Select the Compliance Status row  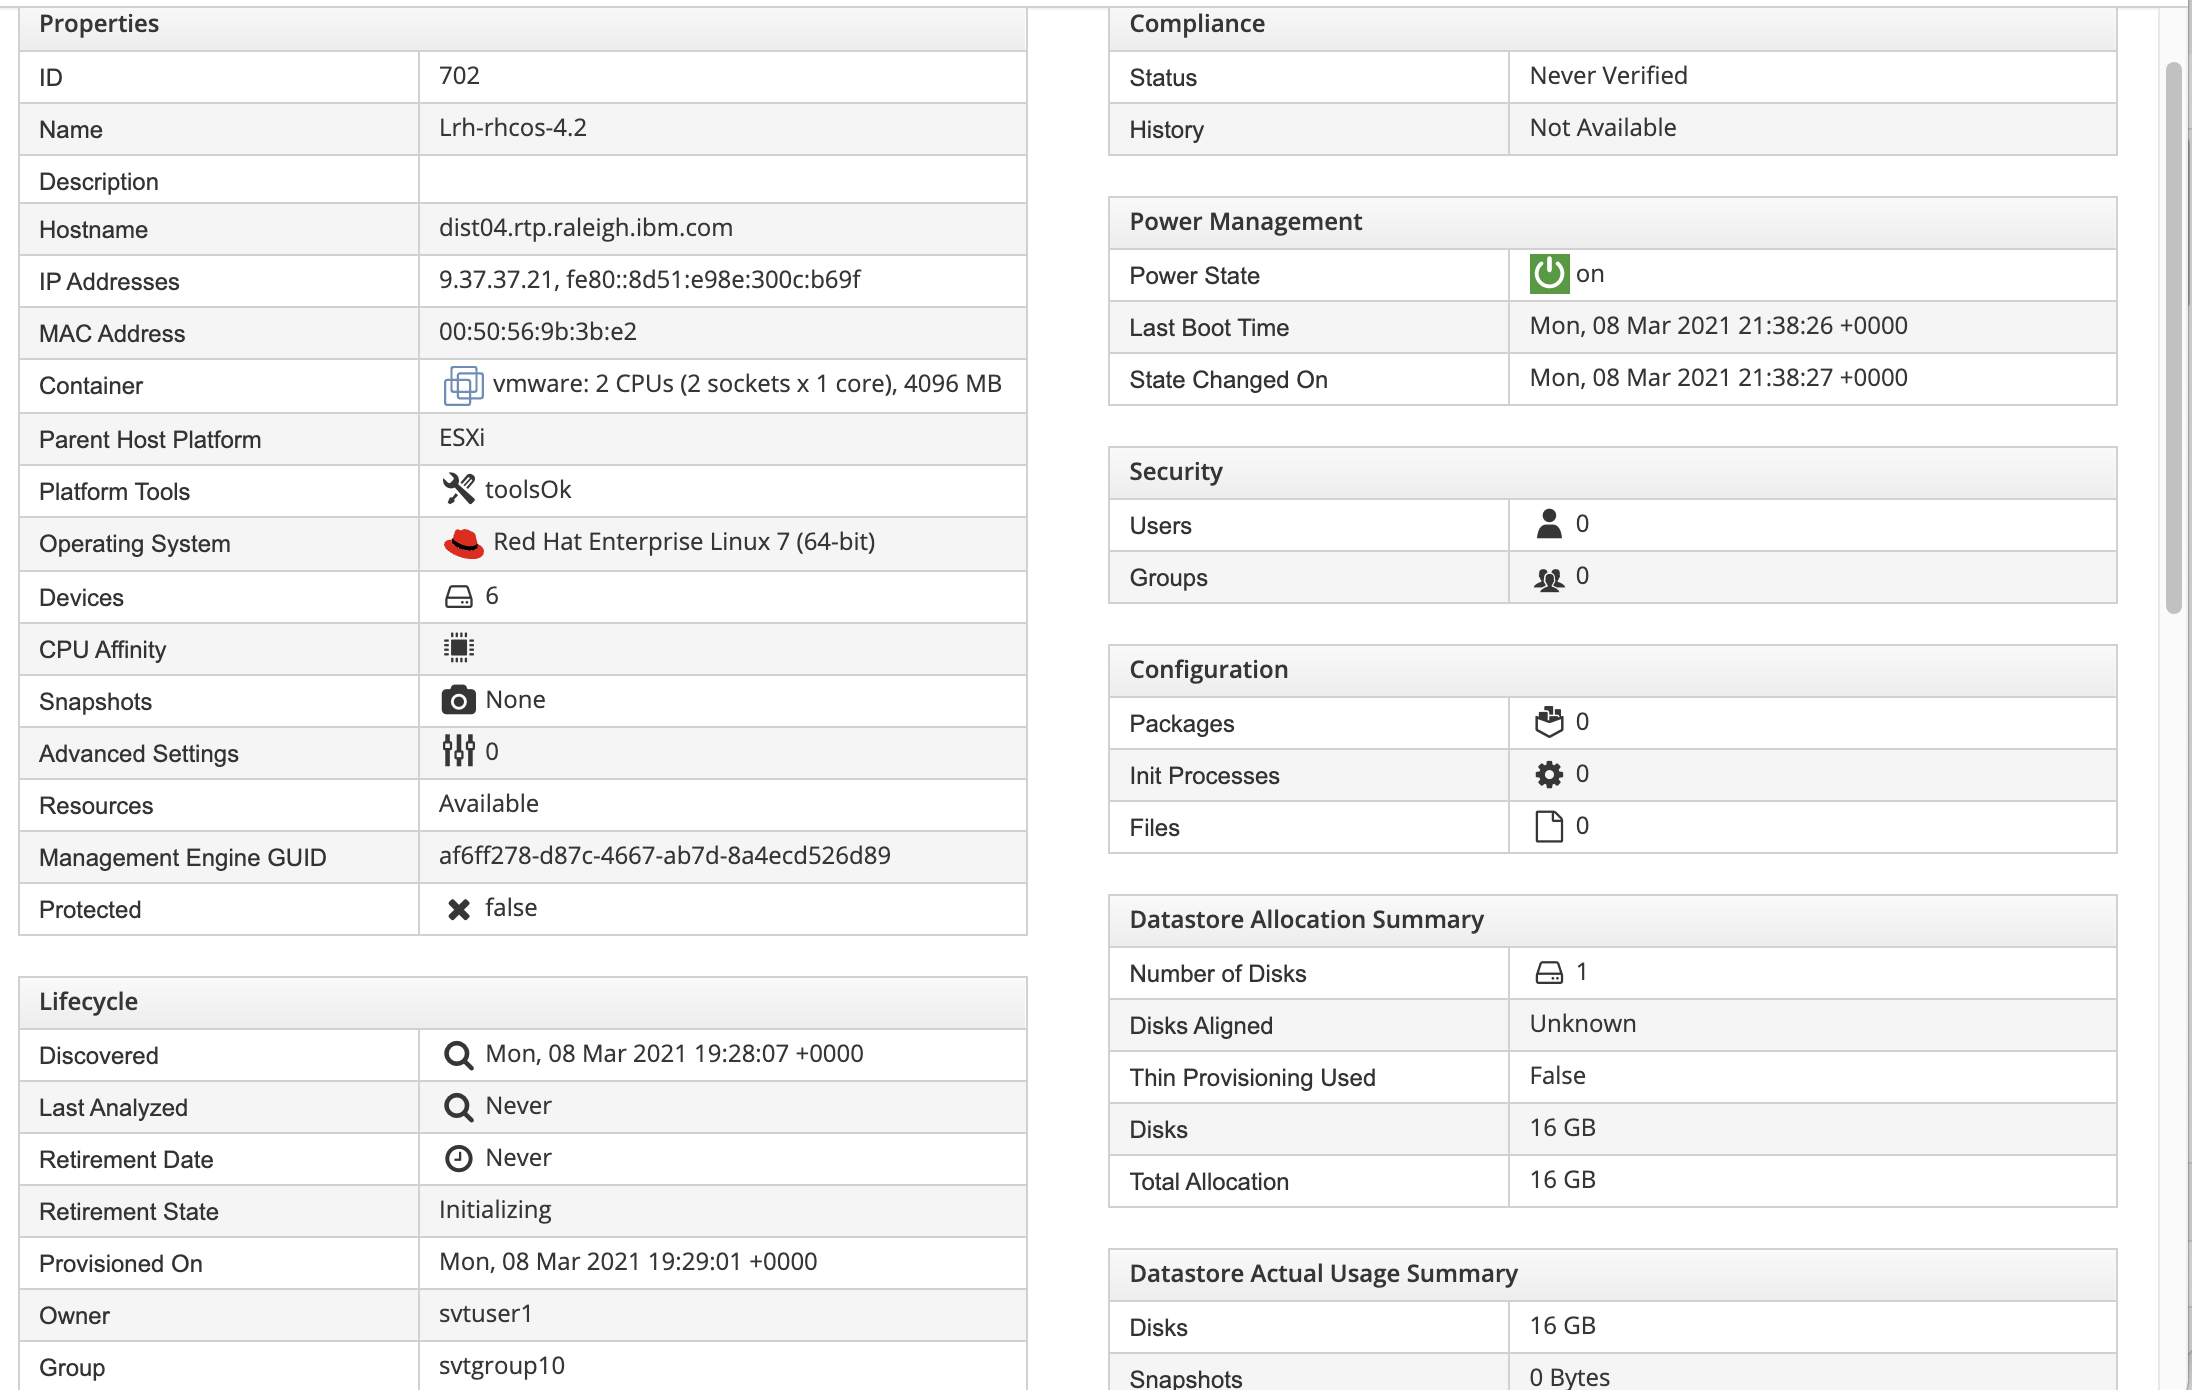[x=1612, y=77]
